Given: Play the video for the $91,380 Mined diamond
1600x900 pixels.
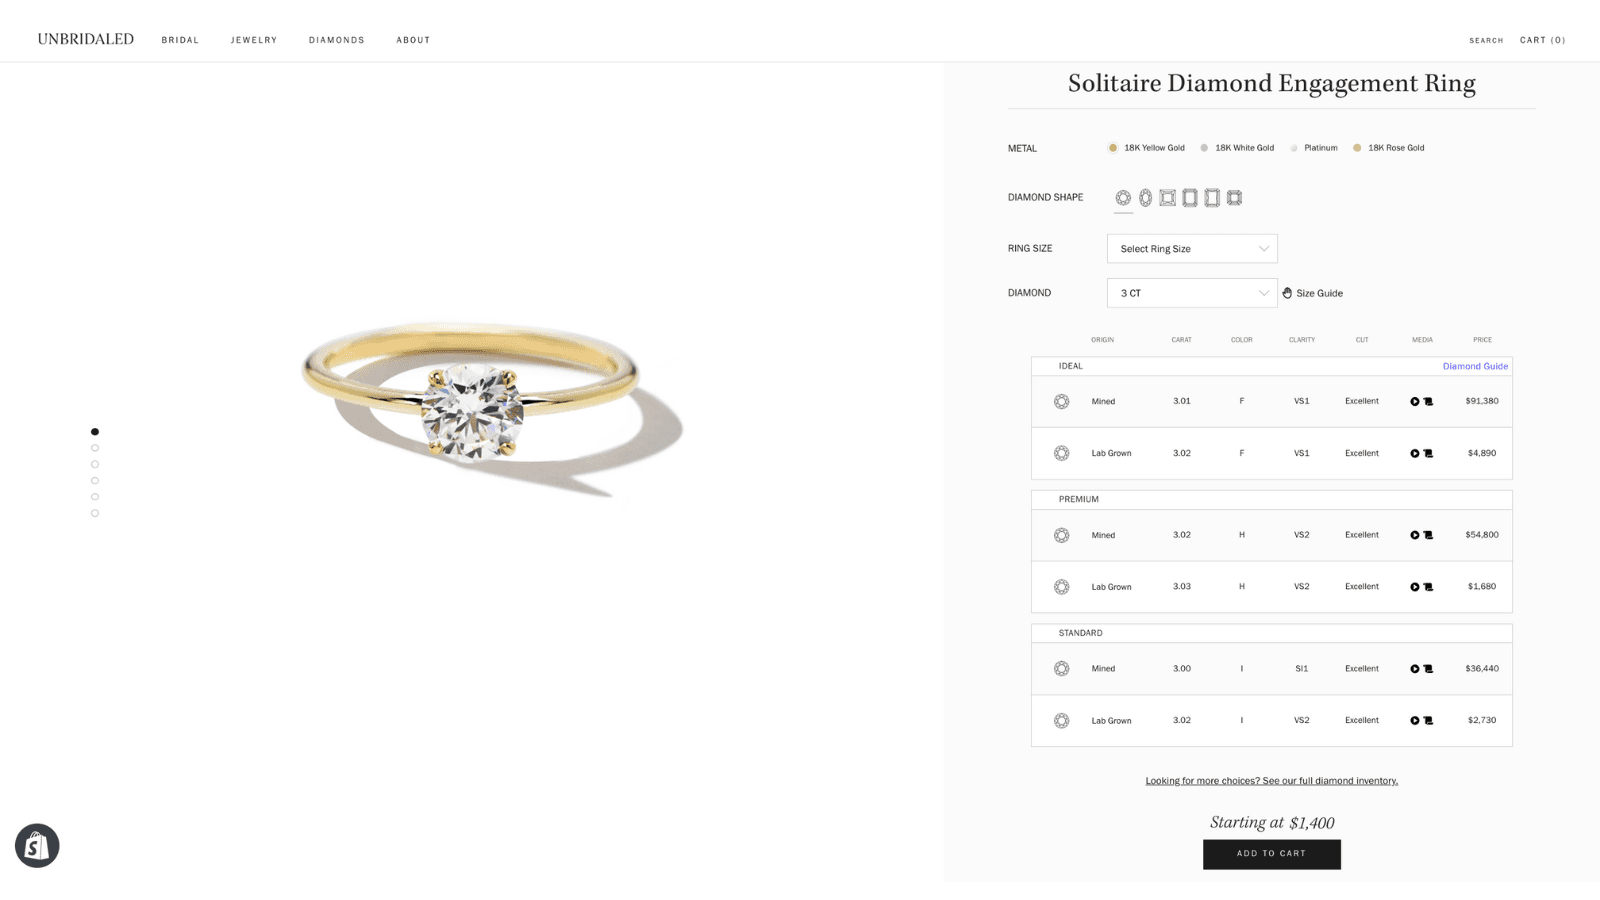Looking at the screenshot, I should [1415, 401].
